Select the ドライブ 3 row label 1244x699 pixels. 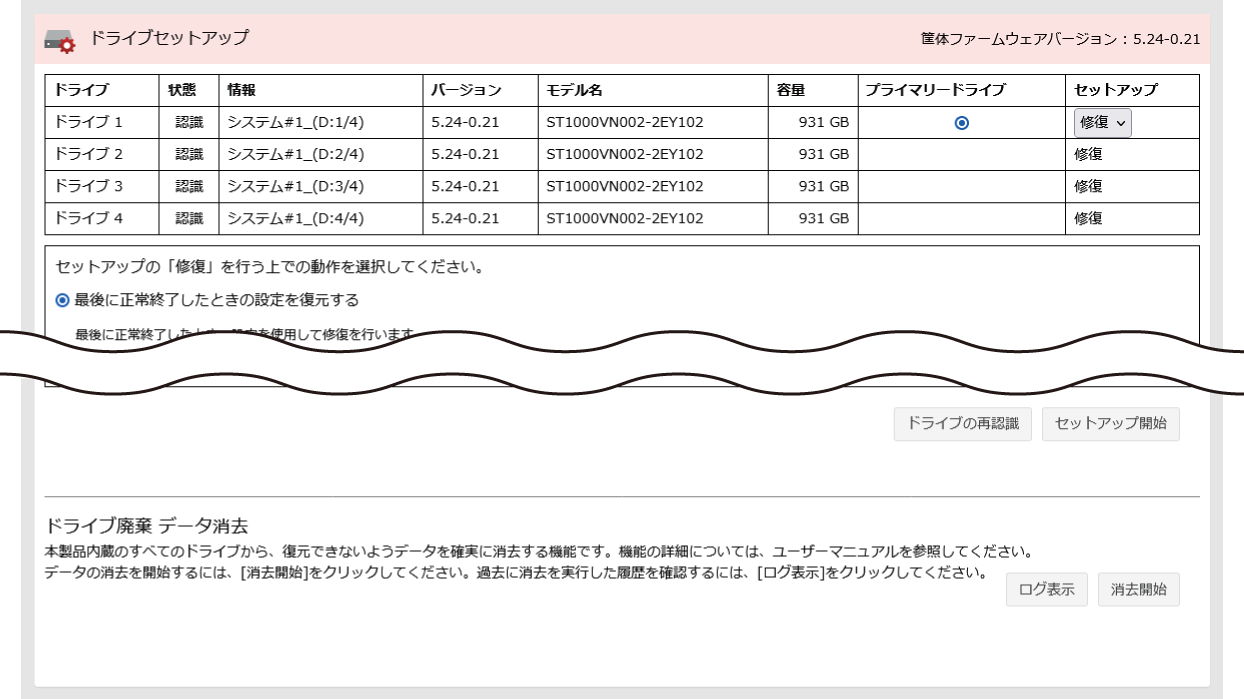(x=88, y=186)
